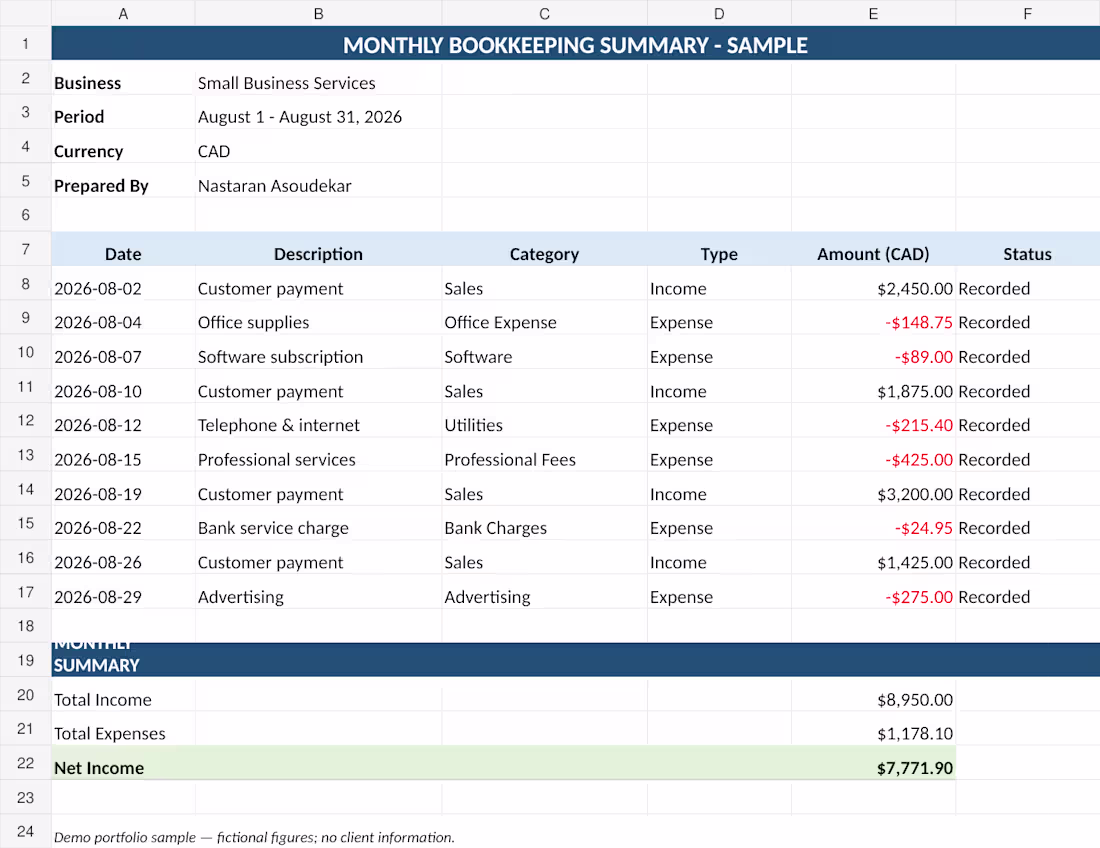The image size is (1100, 848).
Task: Select the demo portfolio sample footnote
Action: [x=254, y=837]
